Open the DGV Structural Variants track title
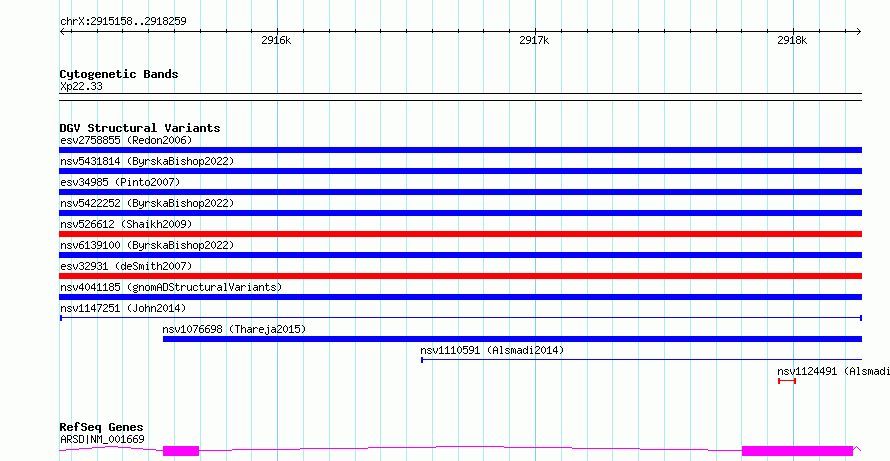 pos(140,128)
